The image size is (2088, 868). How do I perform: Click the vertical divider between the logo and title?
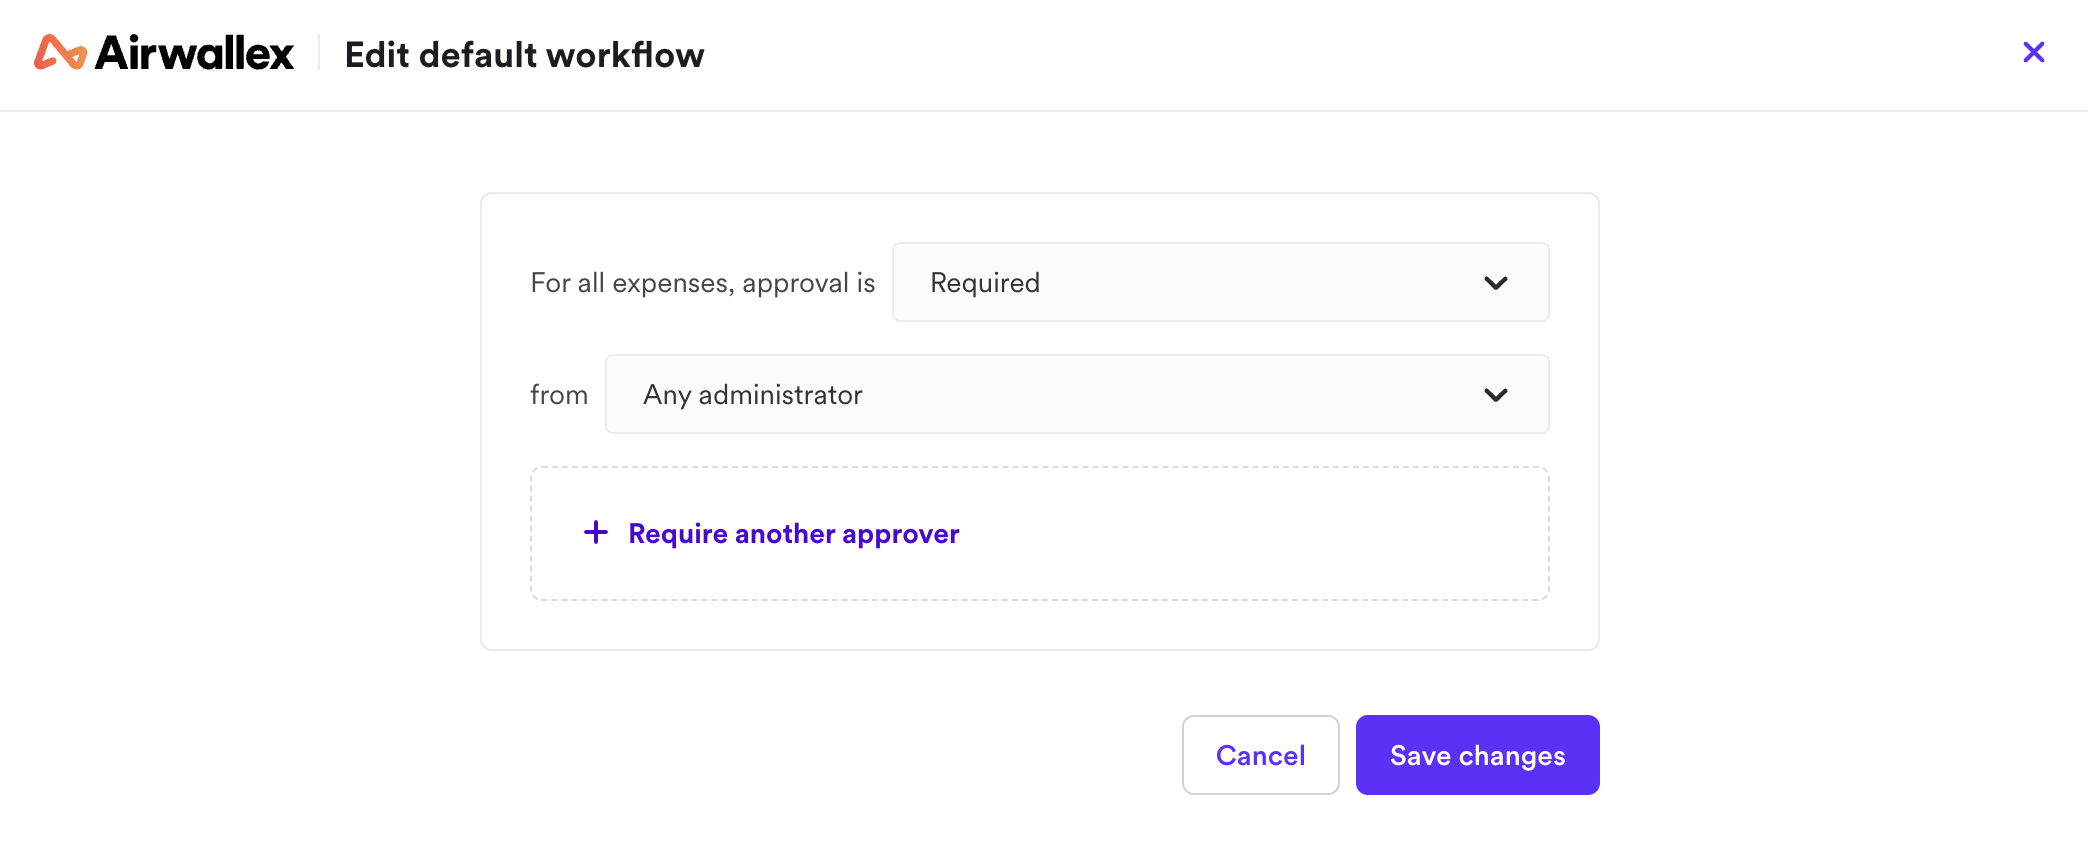319,53
